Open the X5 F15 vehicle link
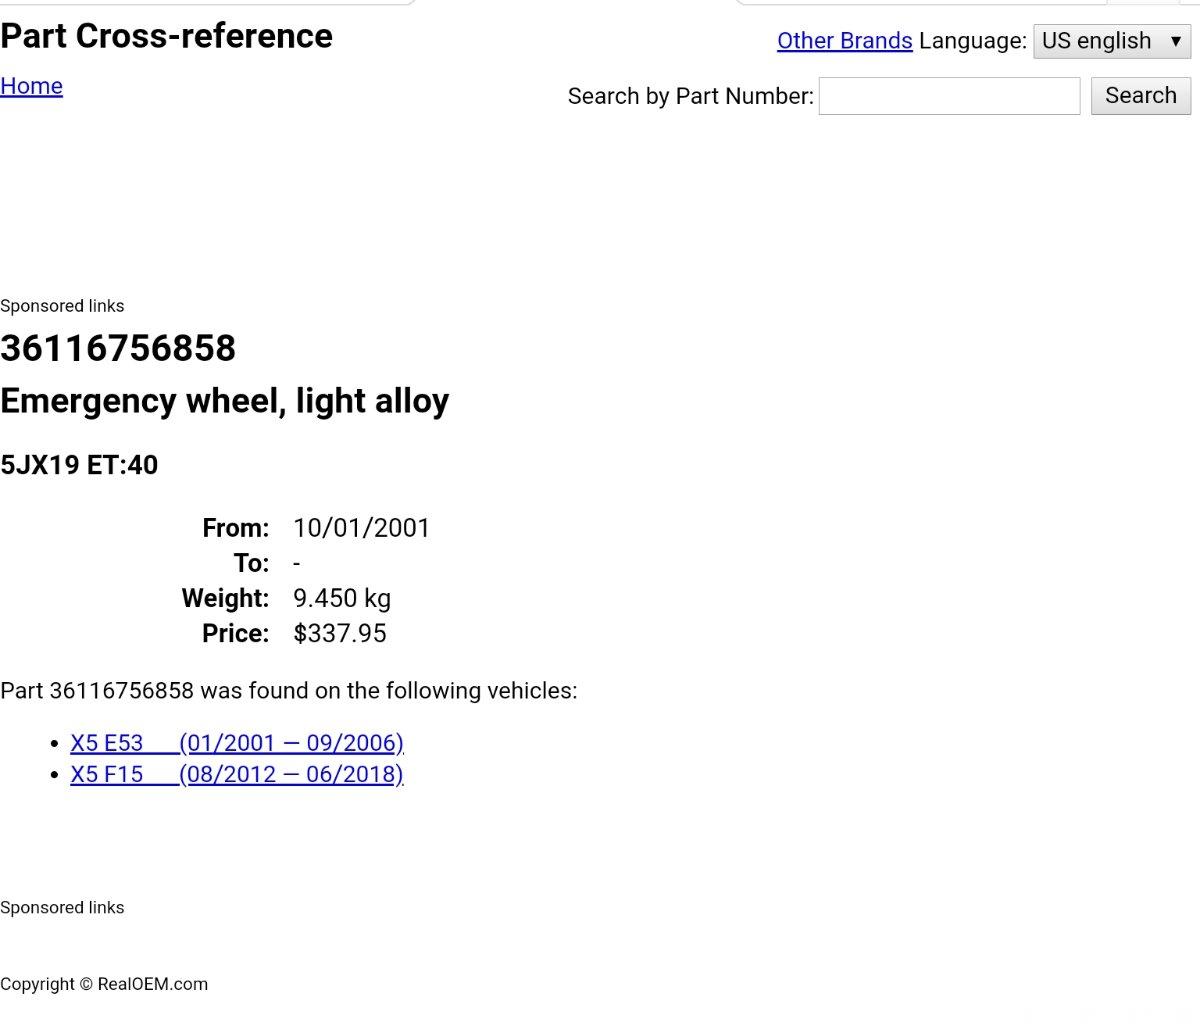The image size is (1200, 1029). pyautogui.click(x=237, y=774)
